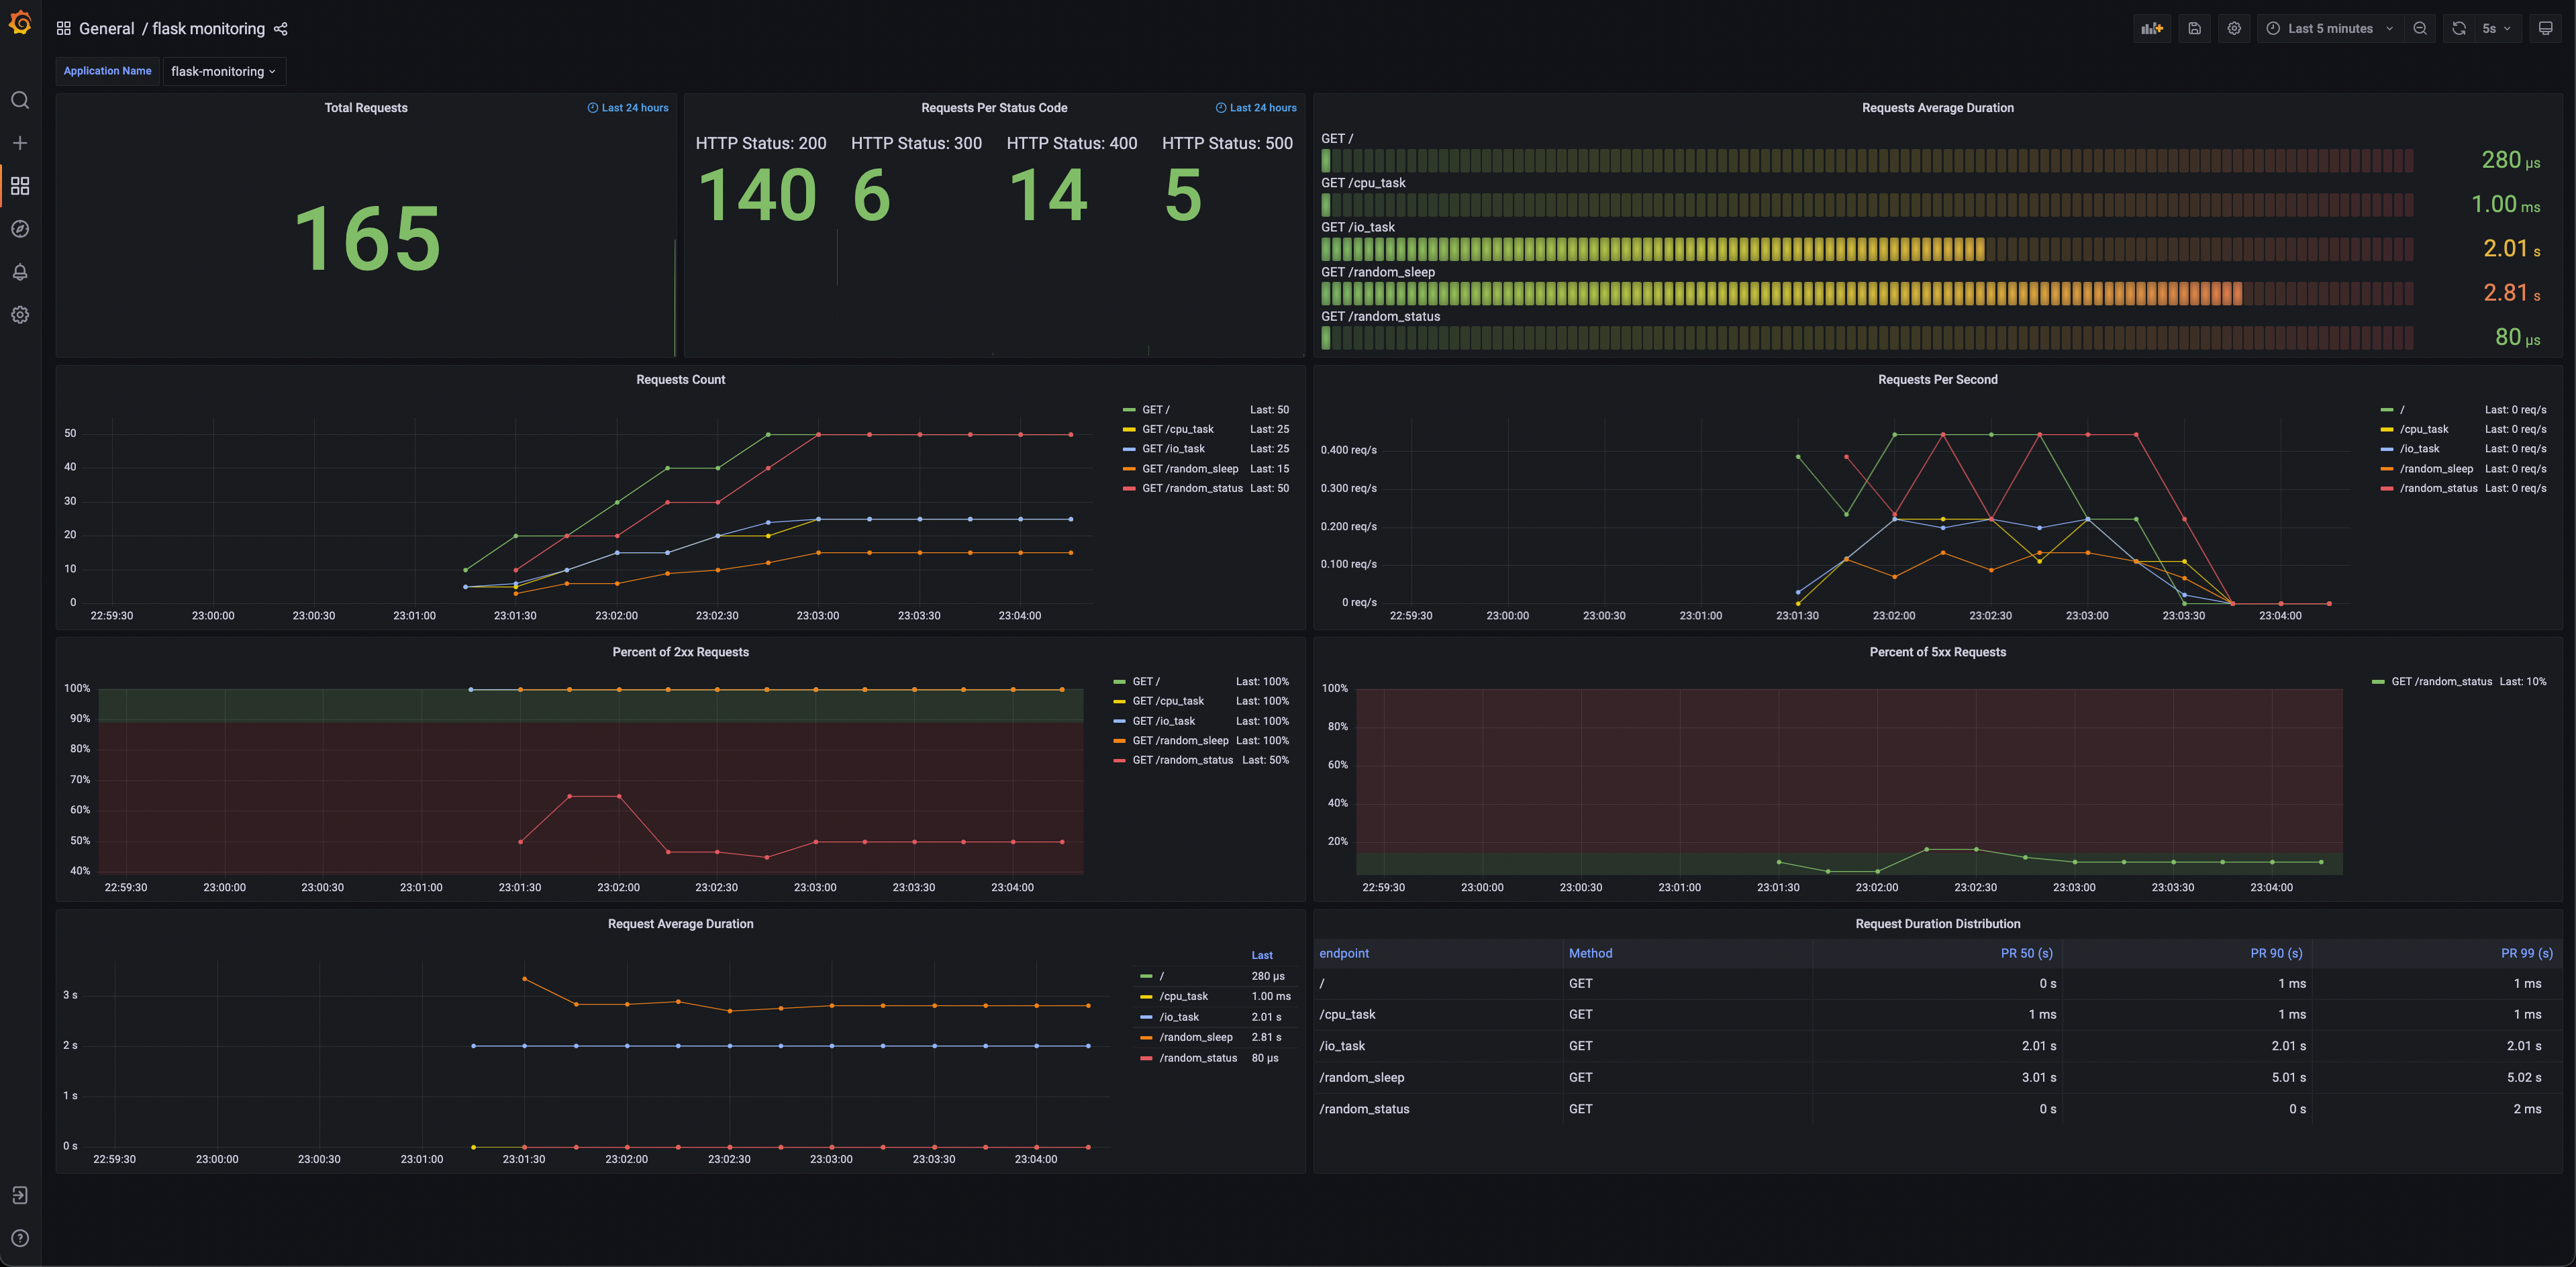Image resolution: width=2576 pixels, height=1267 pixels.
Task: Share dashboard using share icon
Action: coord(281,29)
